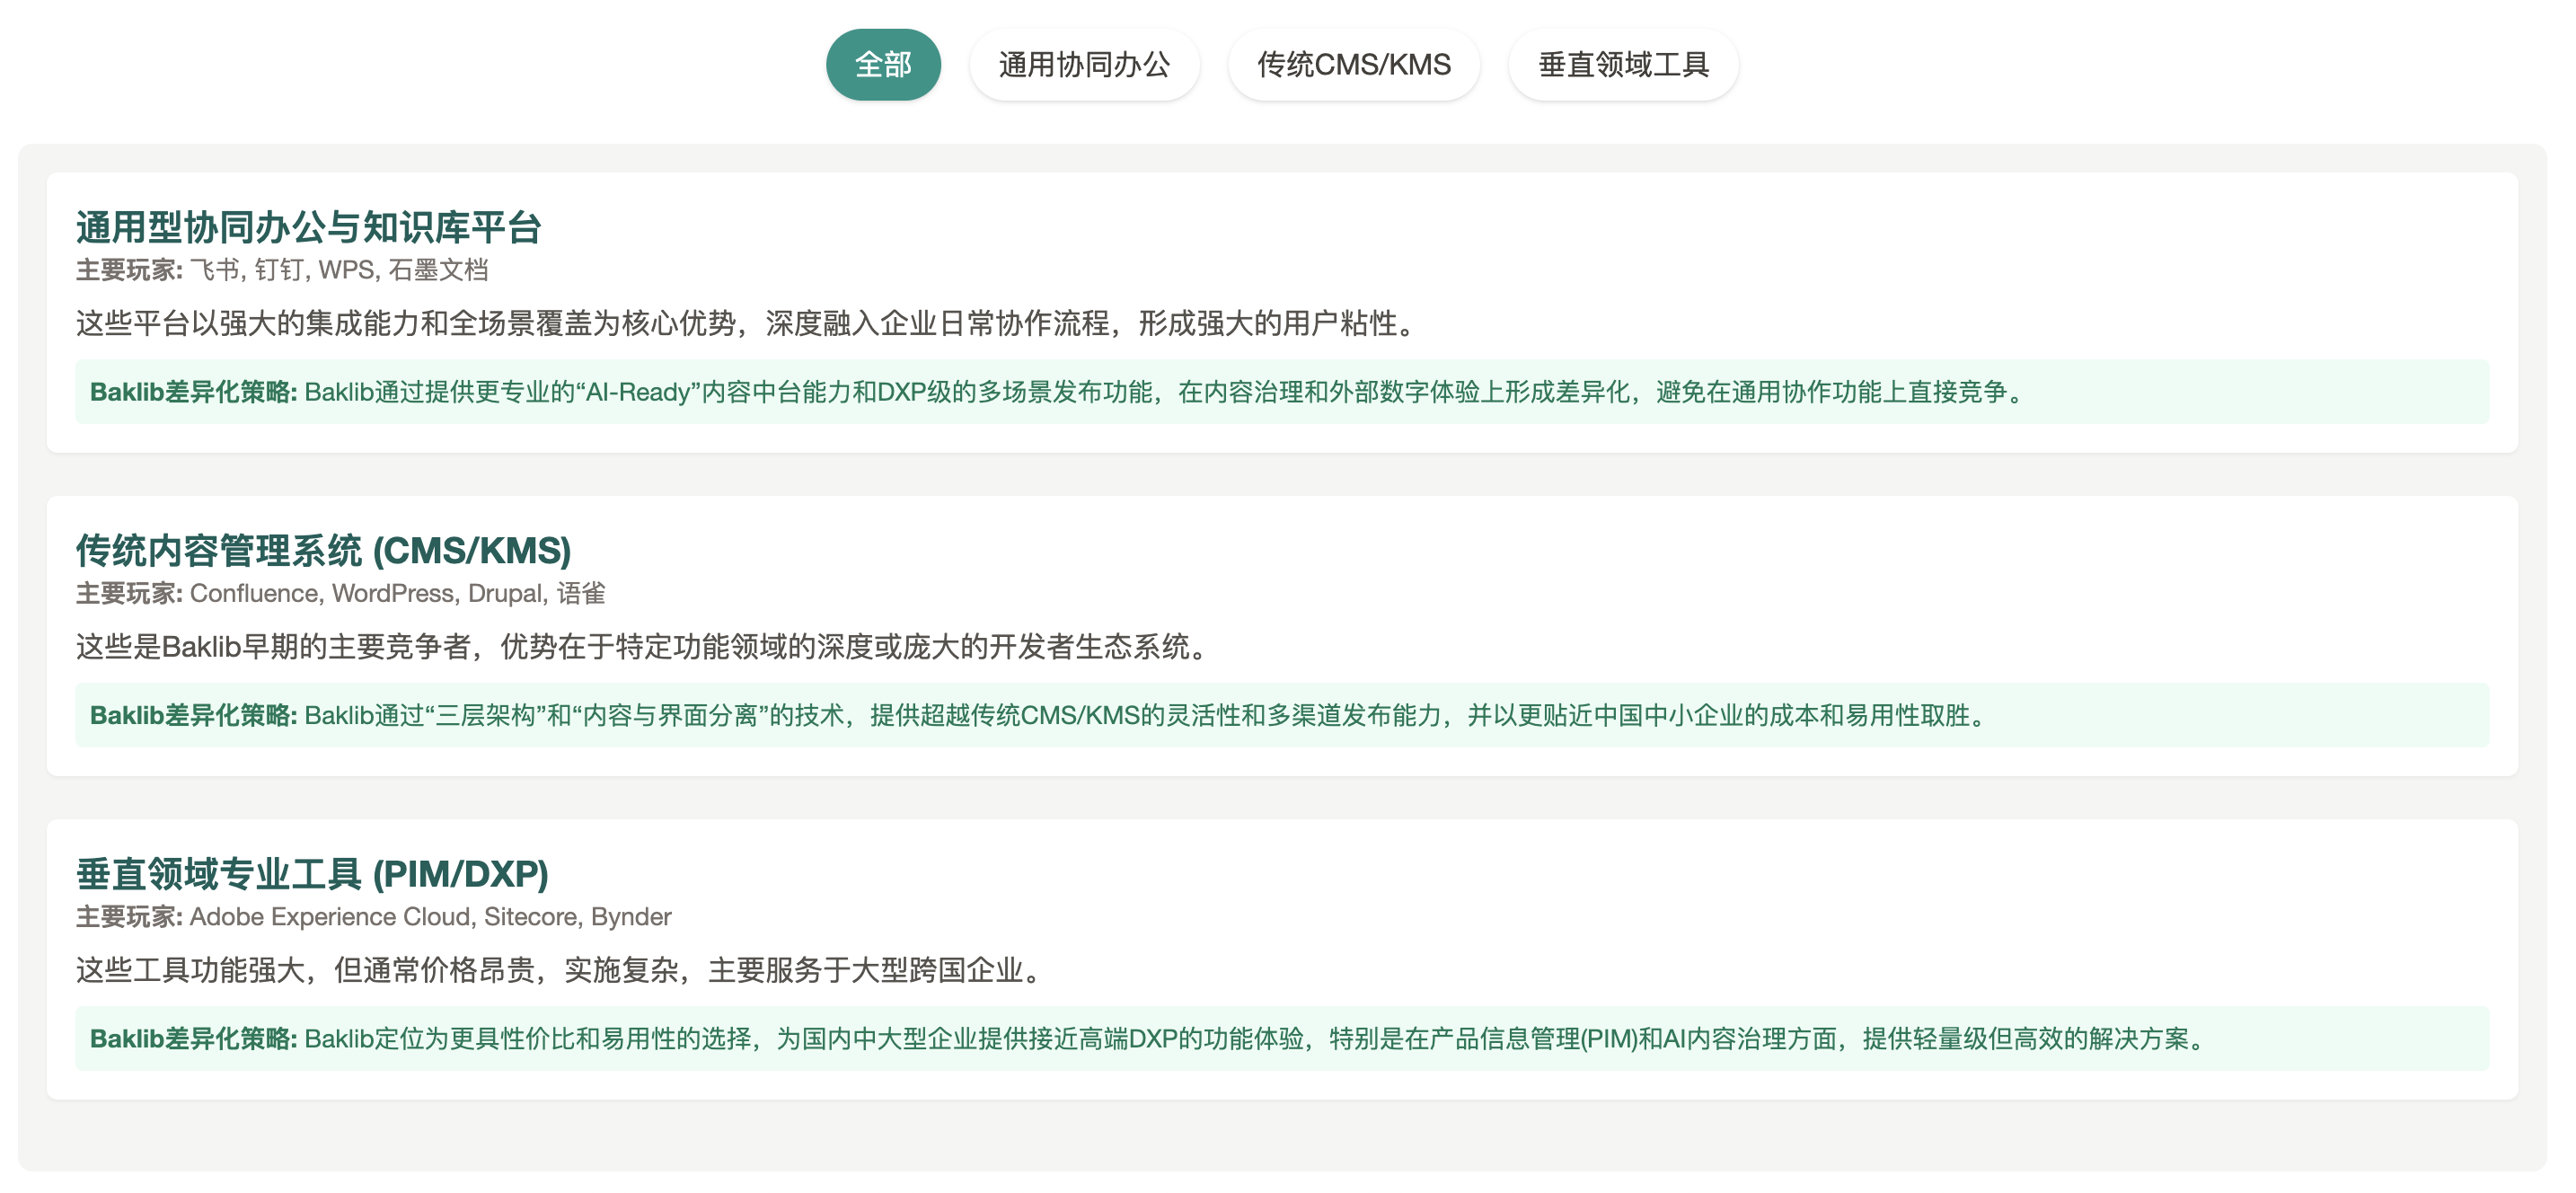This screenshot has height=1193, width=2576.
Task: Click description about 强大的集成能力
Action: point(746,323)
